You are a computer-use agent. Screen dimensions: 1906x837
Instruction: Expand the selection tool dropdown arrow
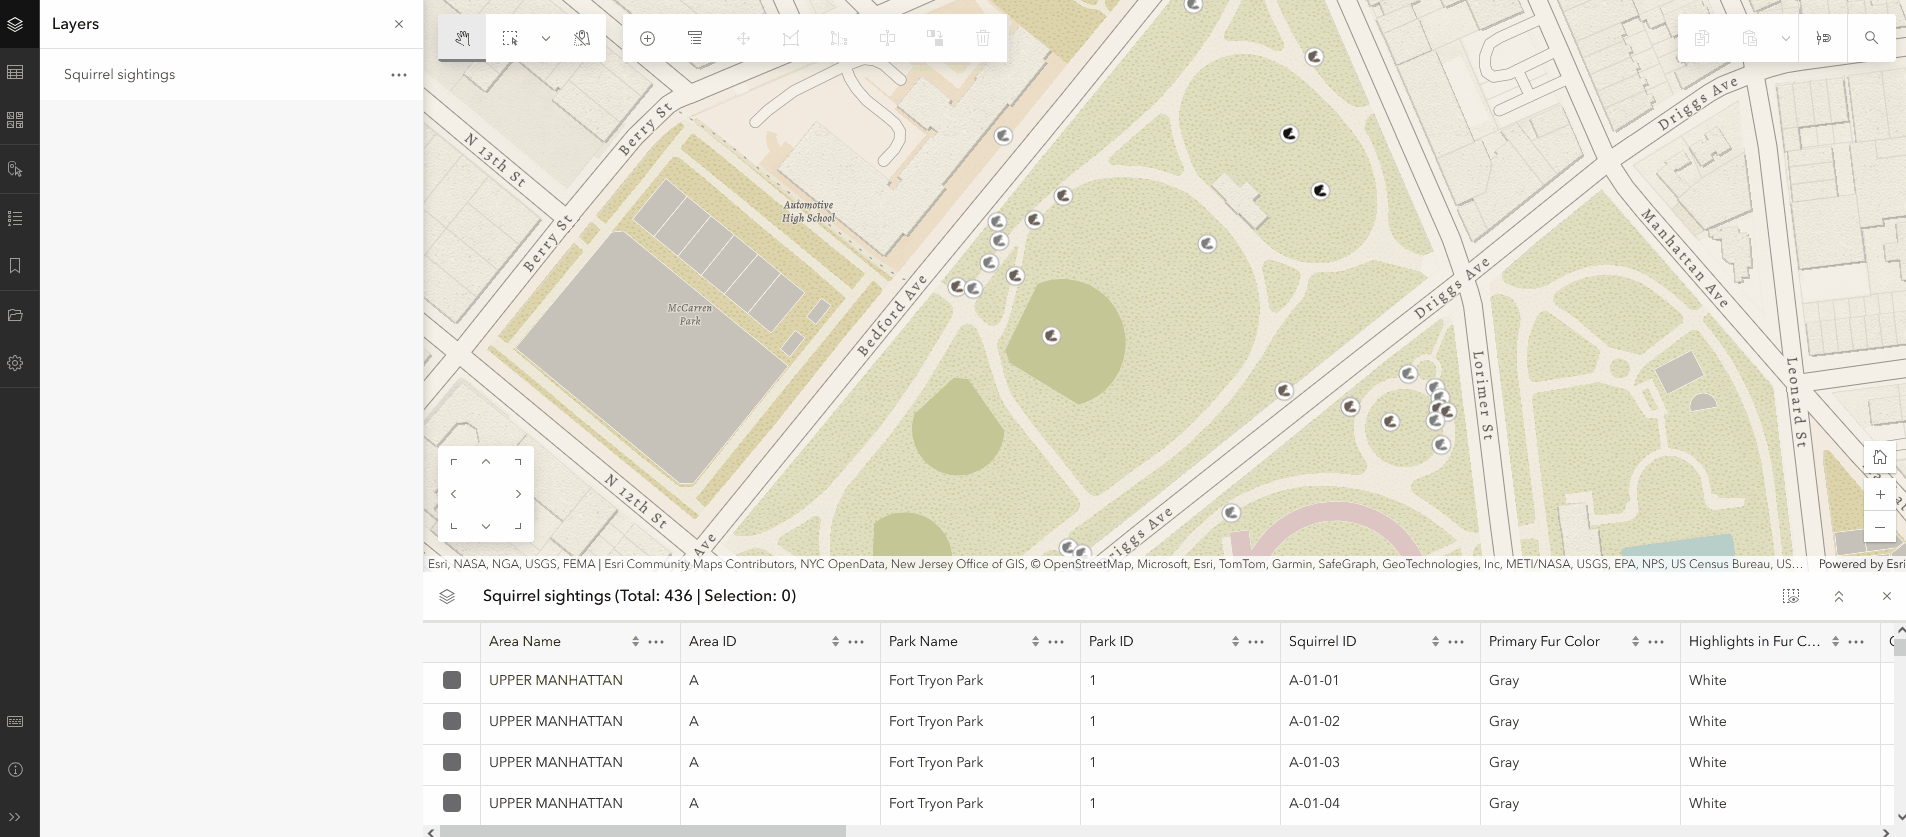click(x=546, y=38)
